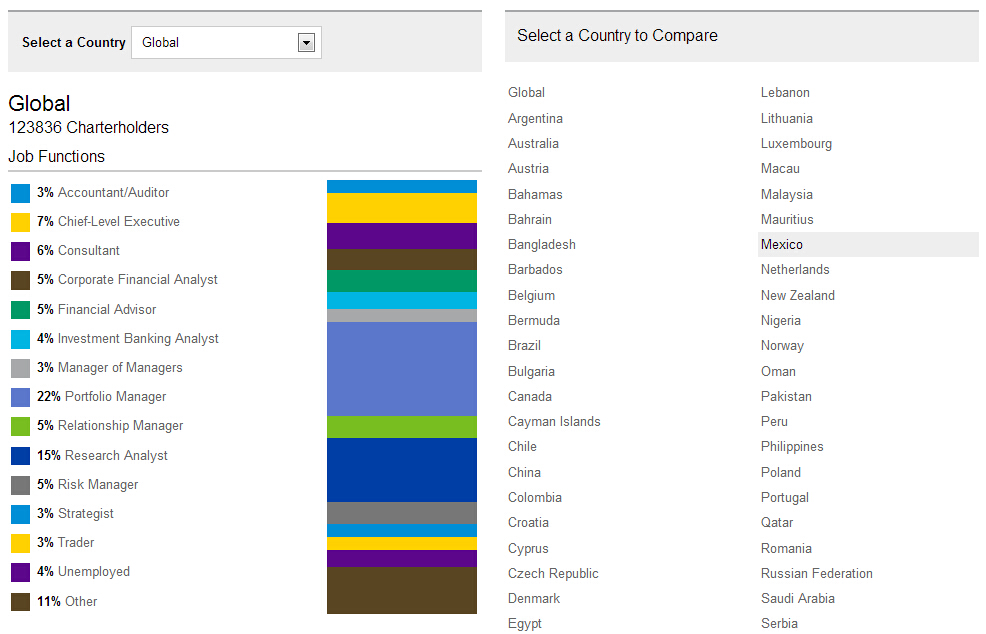This screenshot has height=634, width=986.
Task: Click the Global country selection box
Action: pyautogui.click(x=216, y=43)
